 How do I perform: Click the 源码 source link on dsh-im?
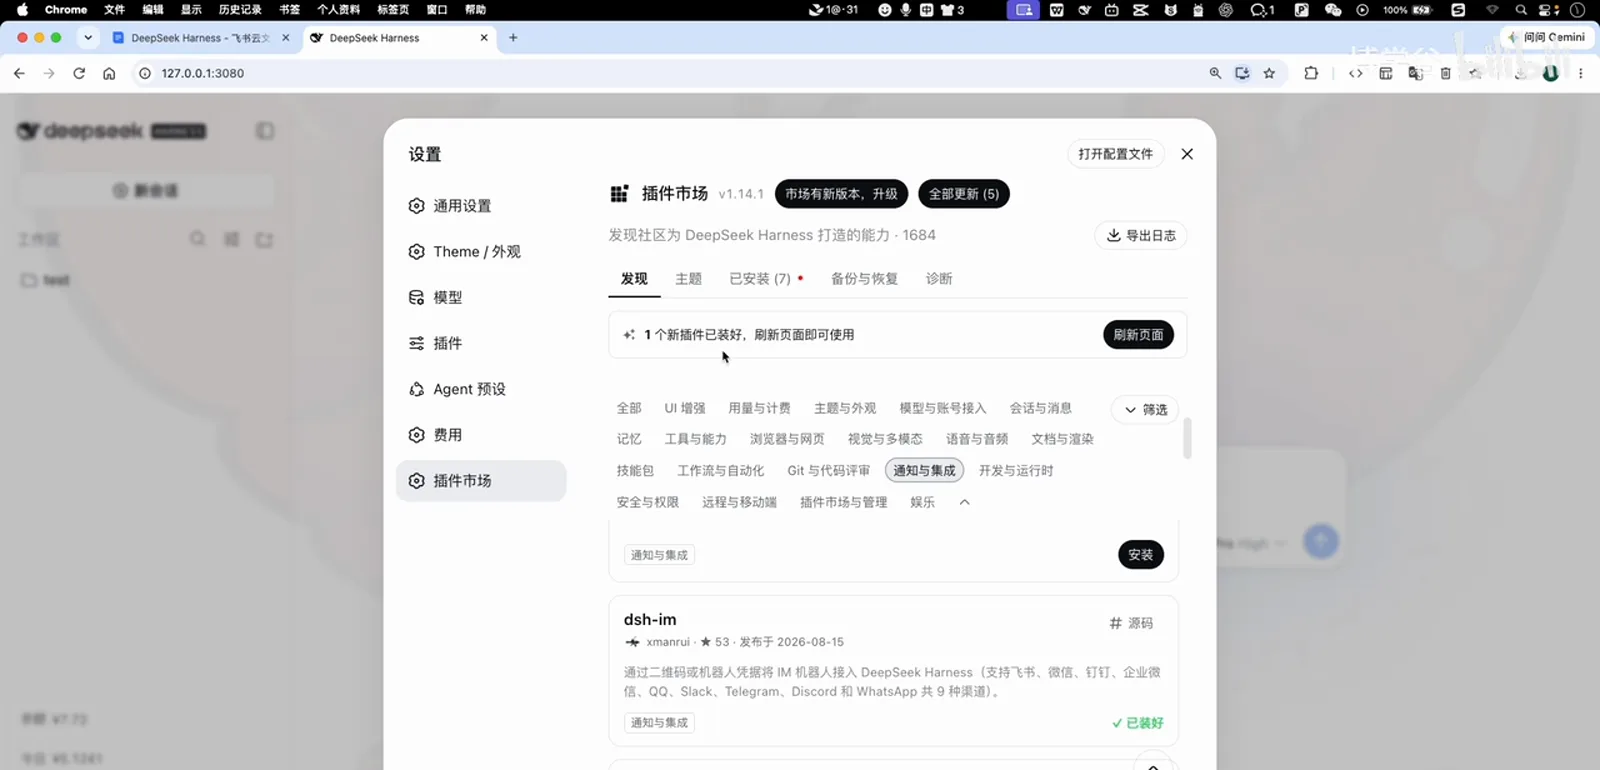[x=1131, y=623]
